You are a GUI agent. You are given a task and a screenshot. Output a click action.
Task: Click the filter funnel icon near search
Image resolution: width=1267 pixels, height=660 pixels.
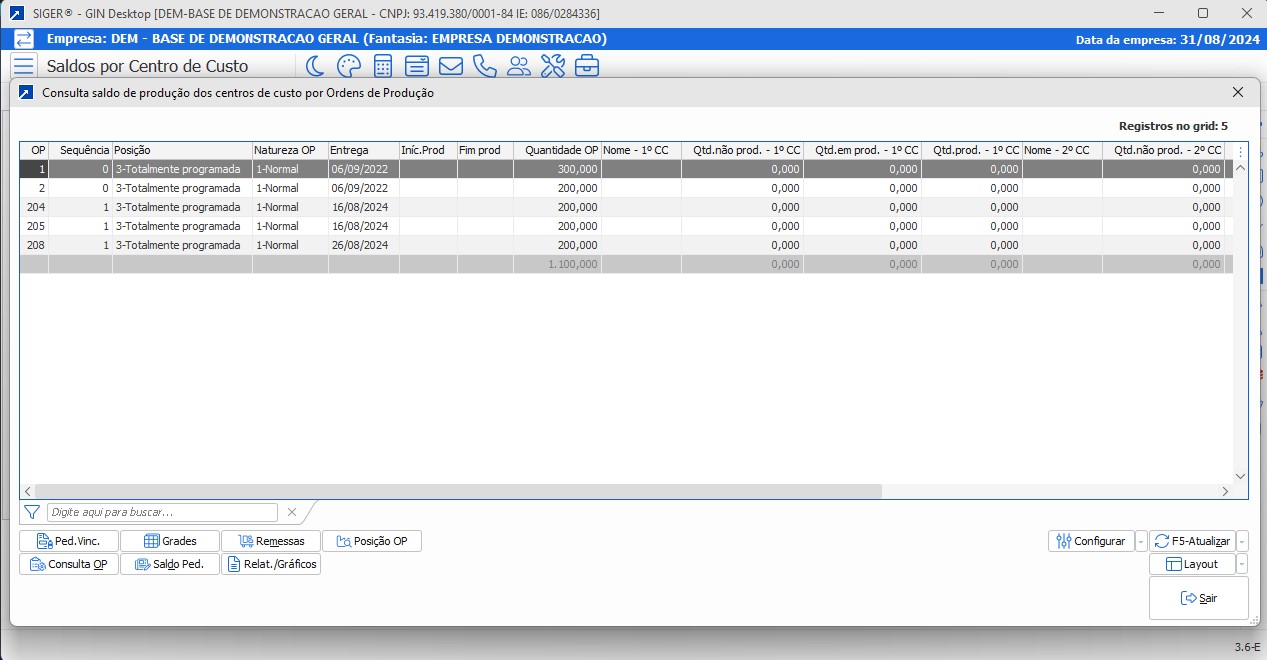coord(31,511)
